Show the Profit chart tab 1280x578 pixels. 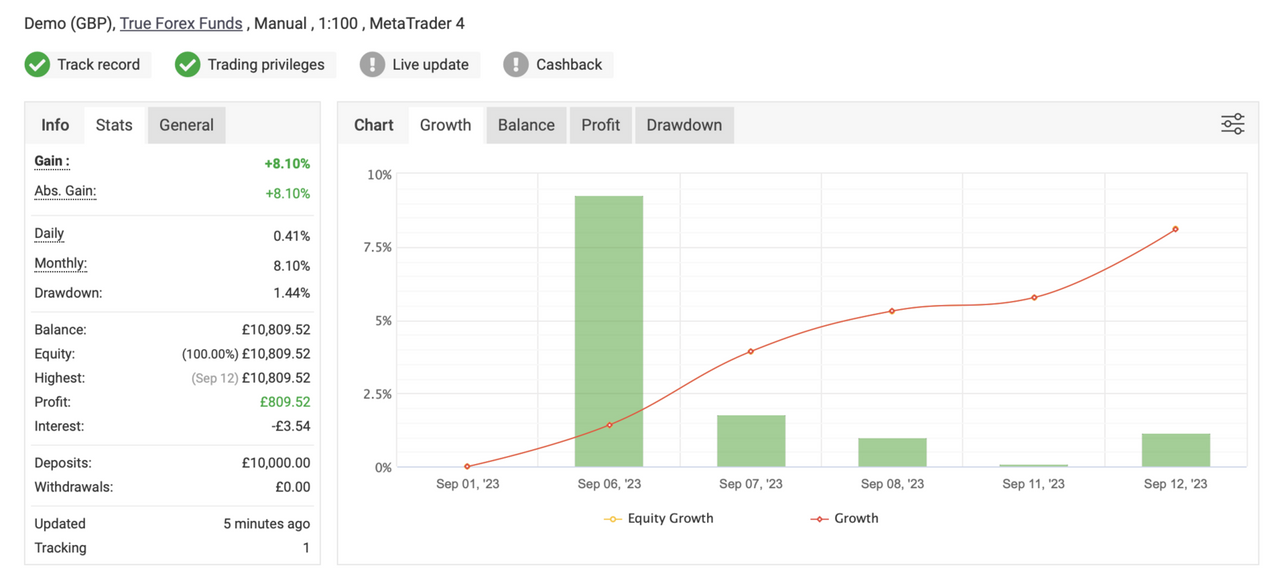(x=600, y=125)
